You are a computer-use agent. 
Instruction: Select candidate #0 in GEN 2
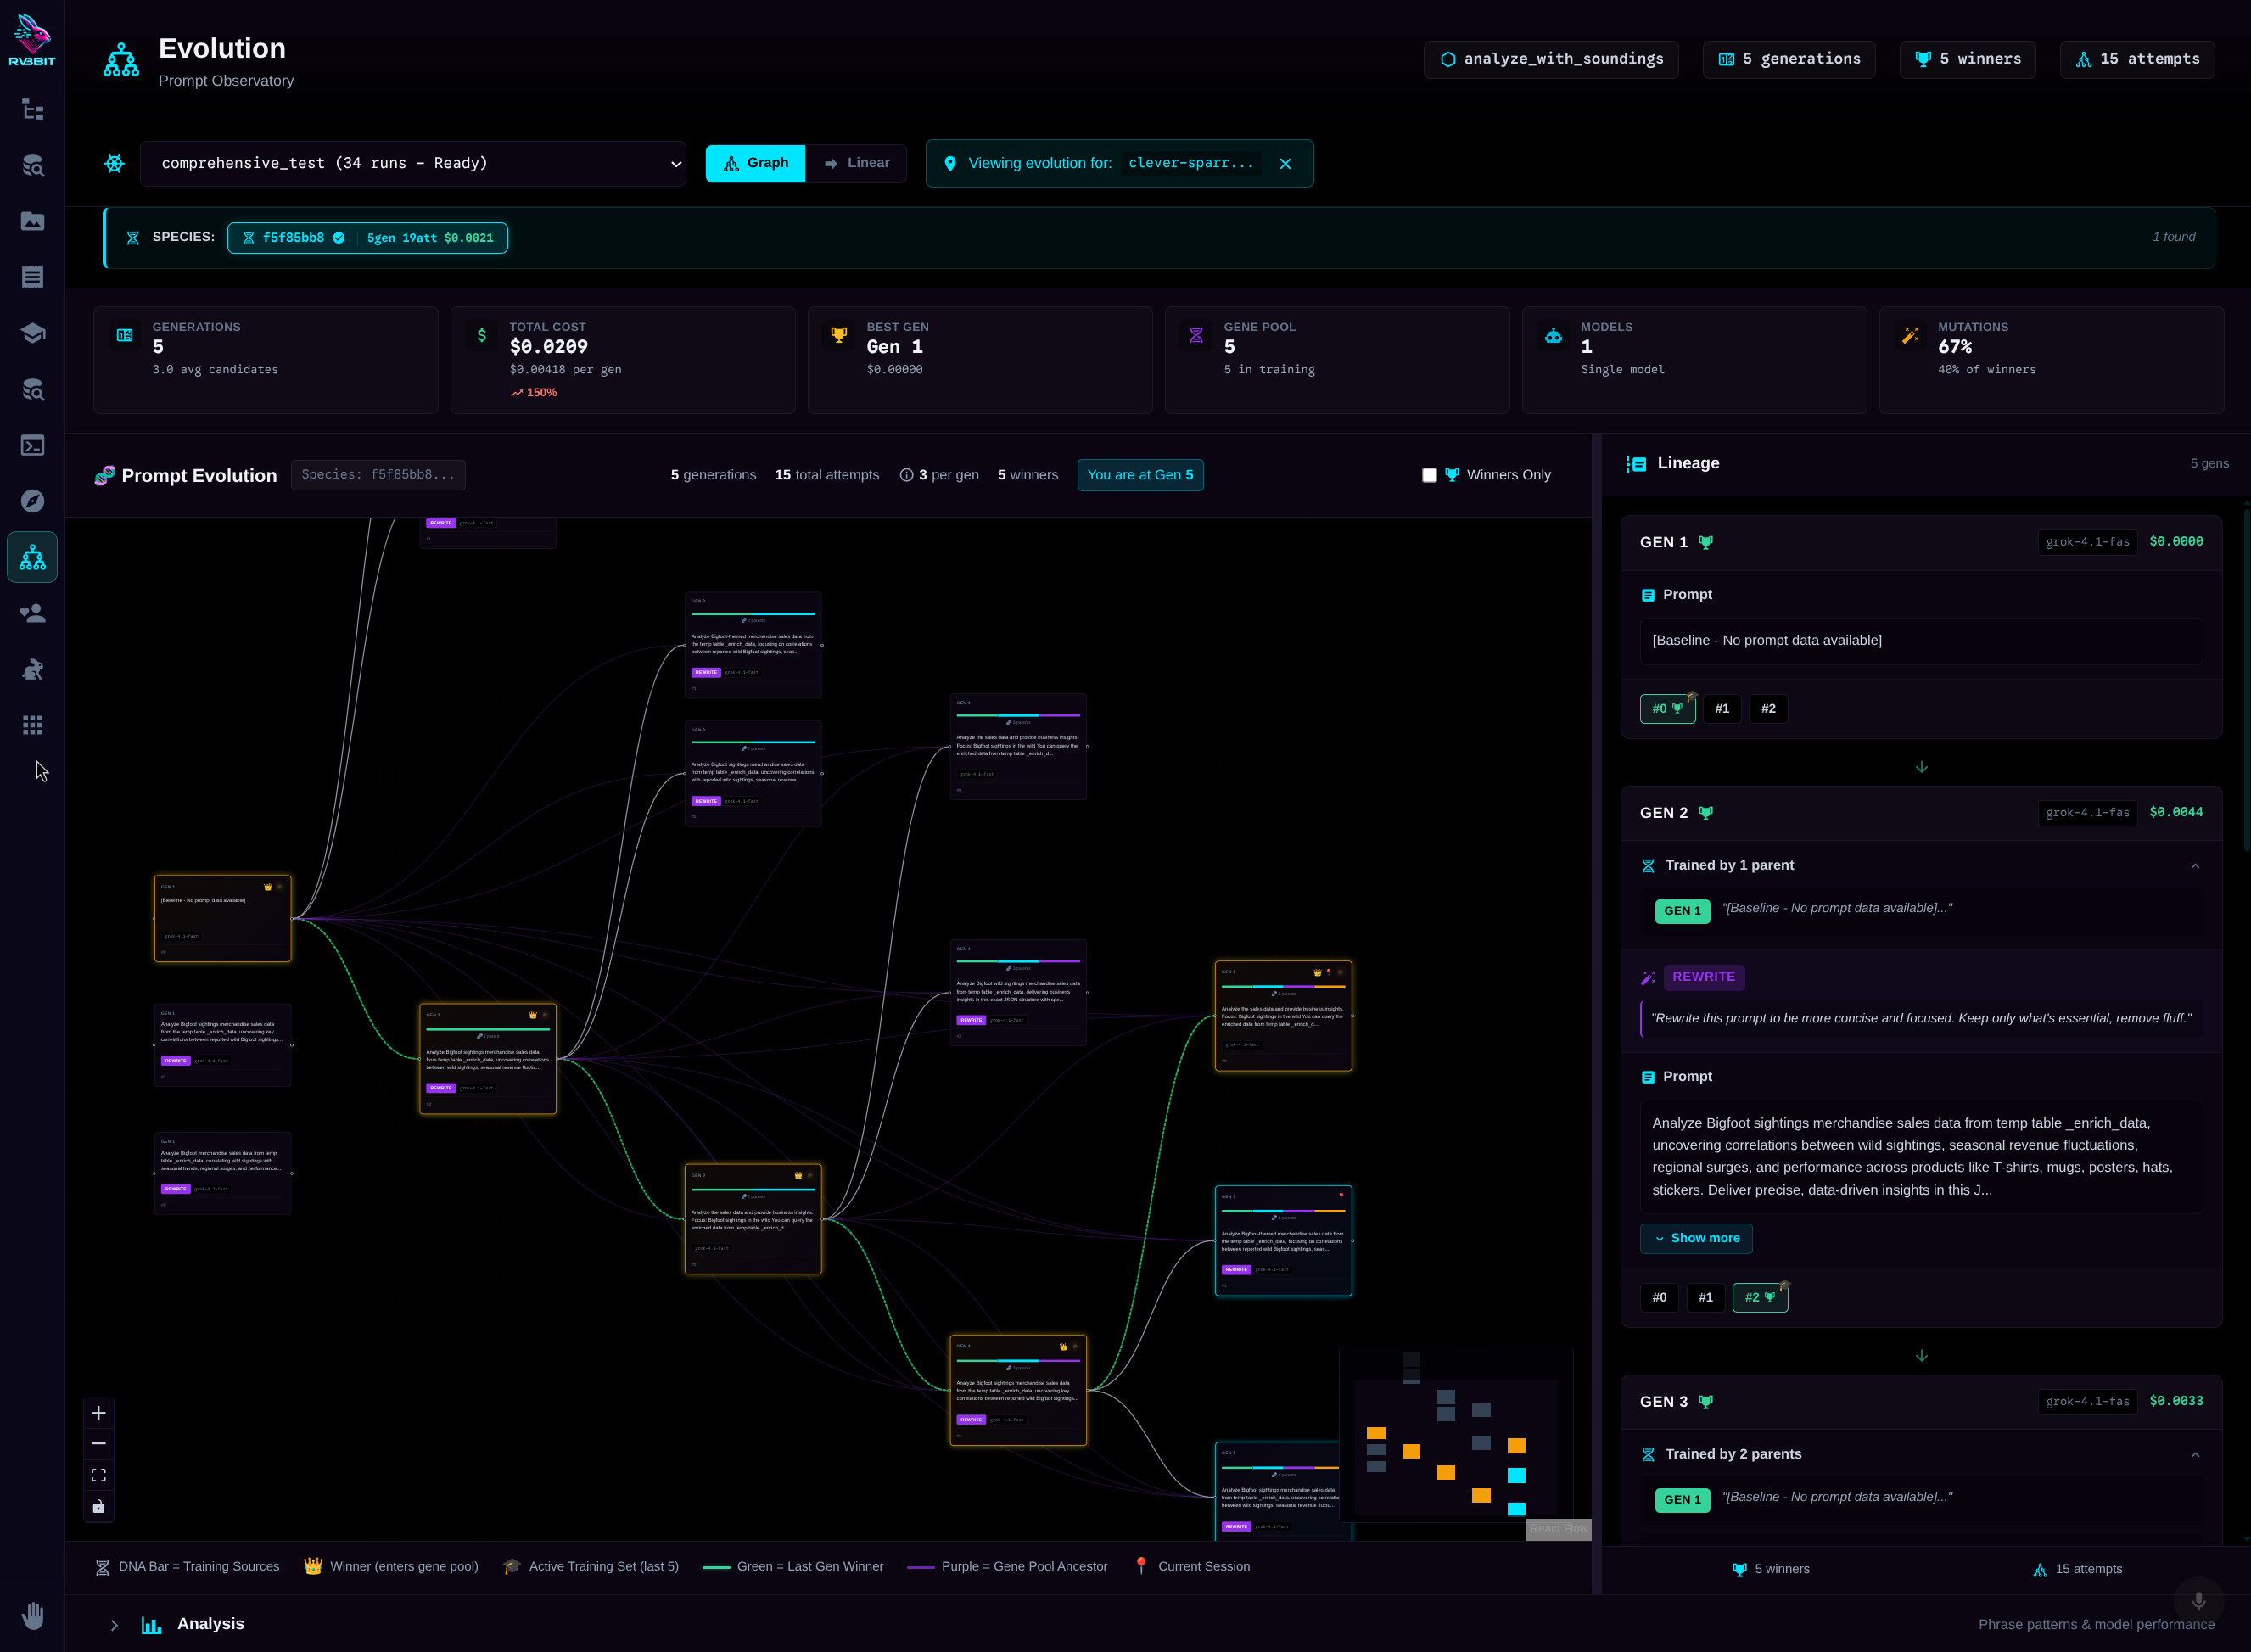coord(1659,1298)
